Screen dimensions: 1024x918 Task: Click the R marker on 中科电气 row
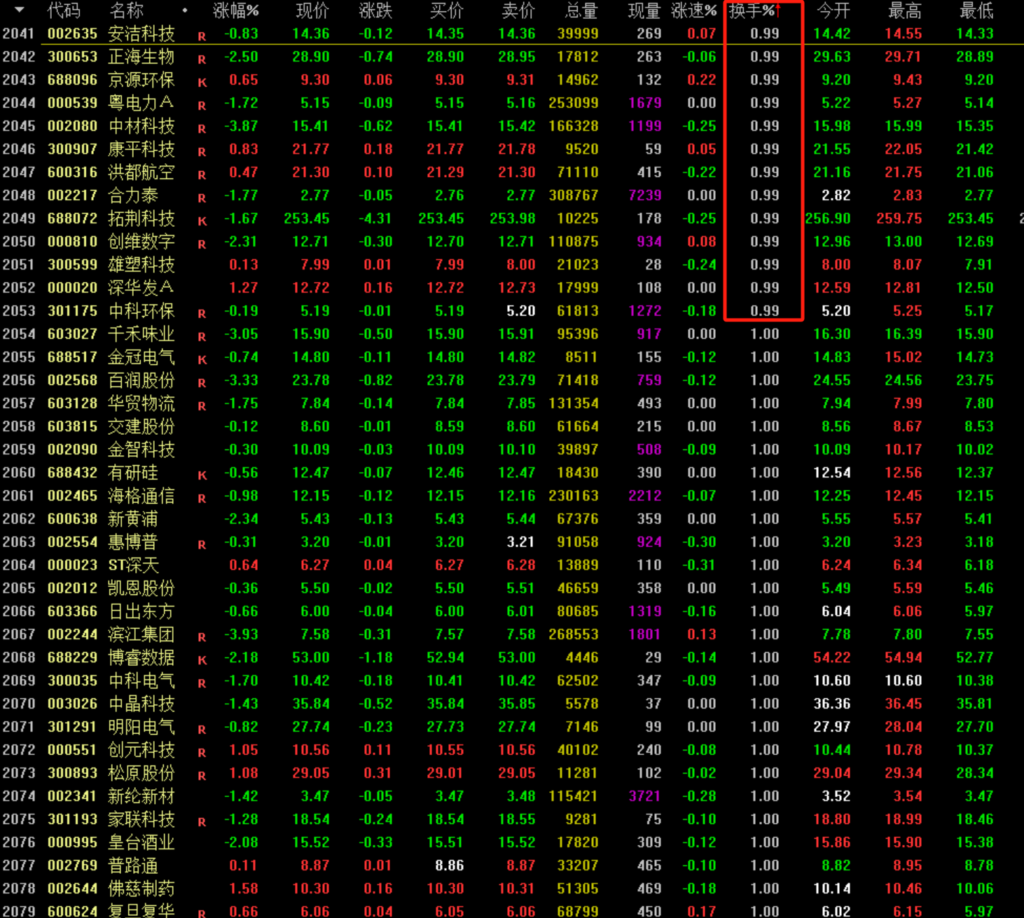[202, 684]
